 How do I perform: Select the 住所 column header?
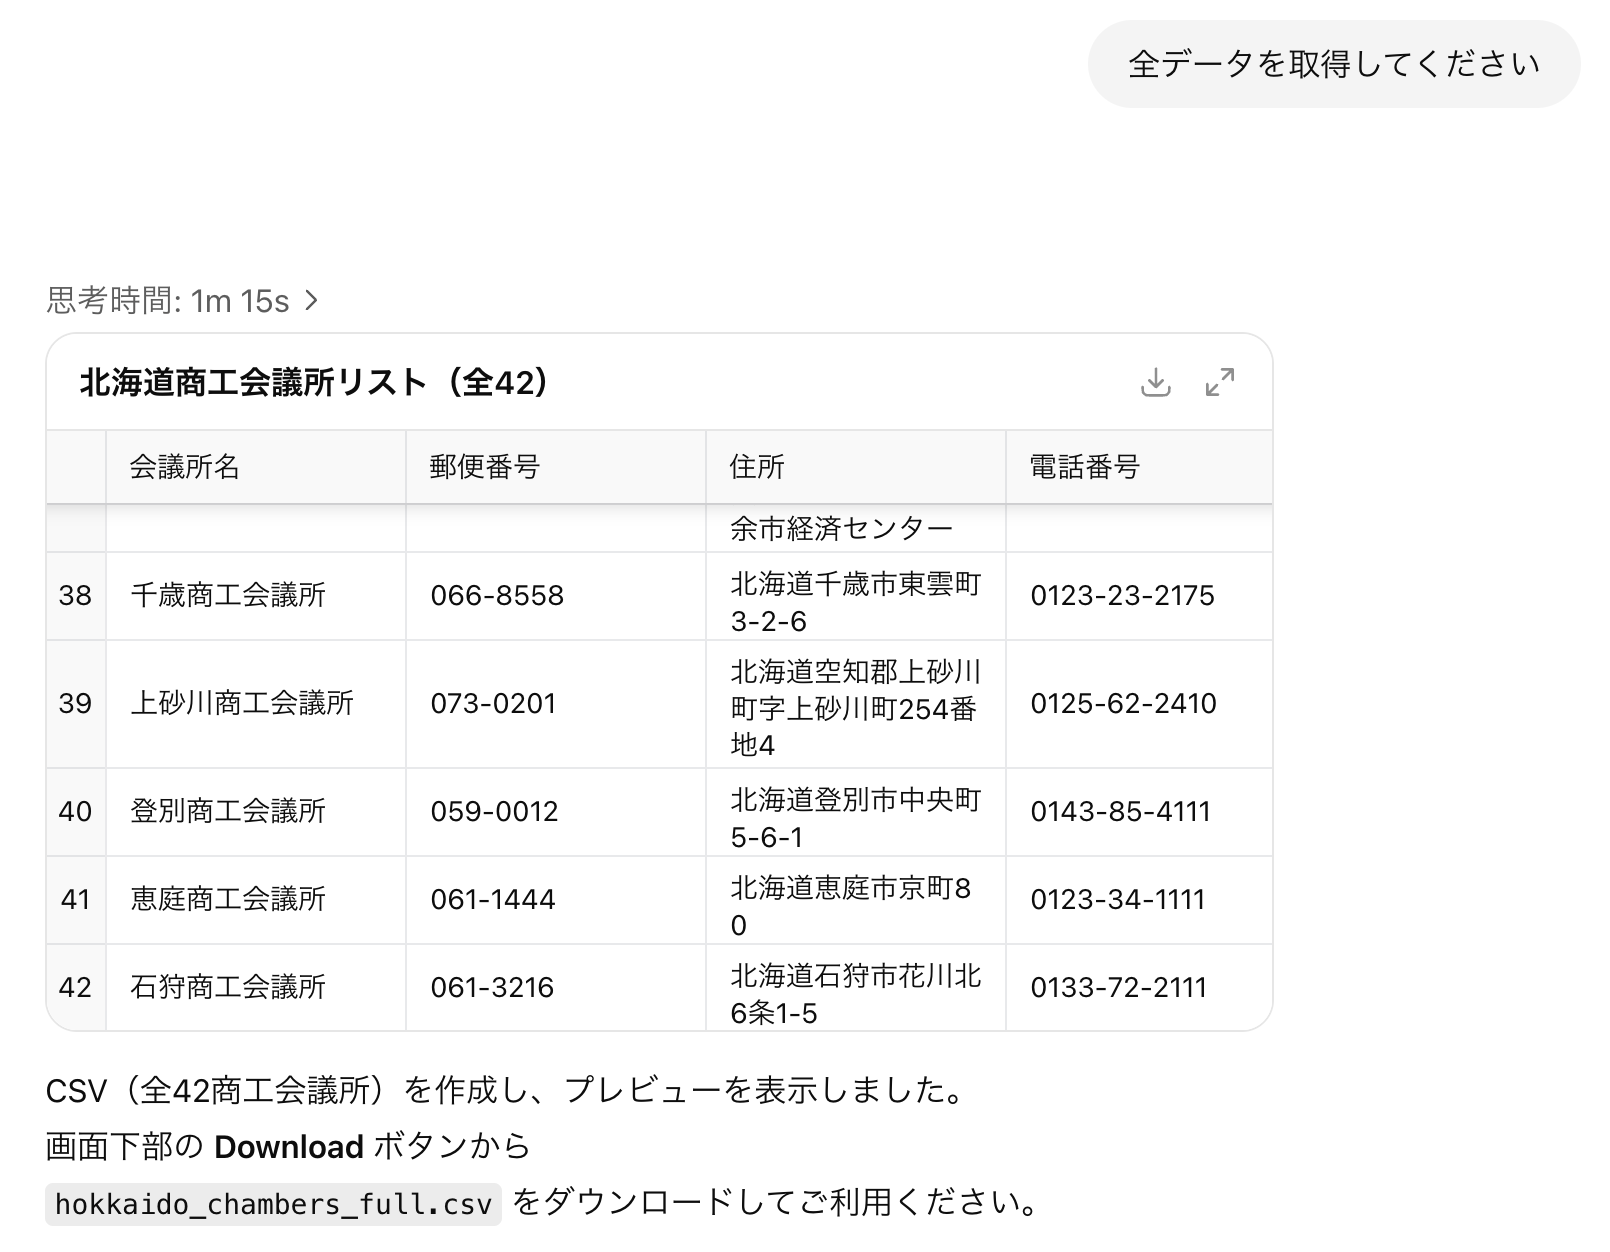[x=757, y=467]
